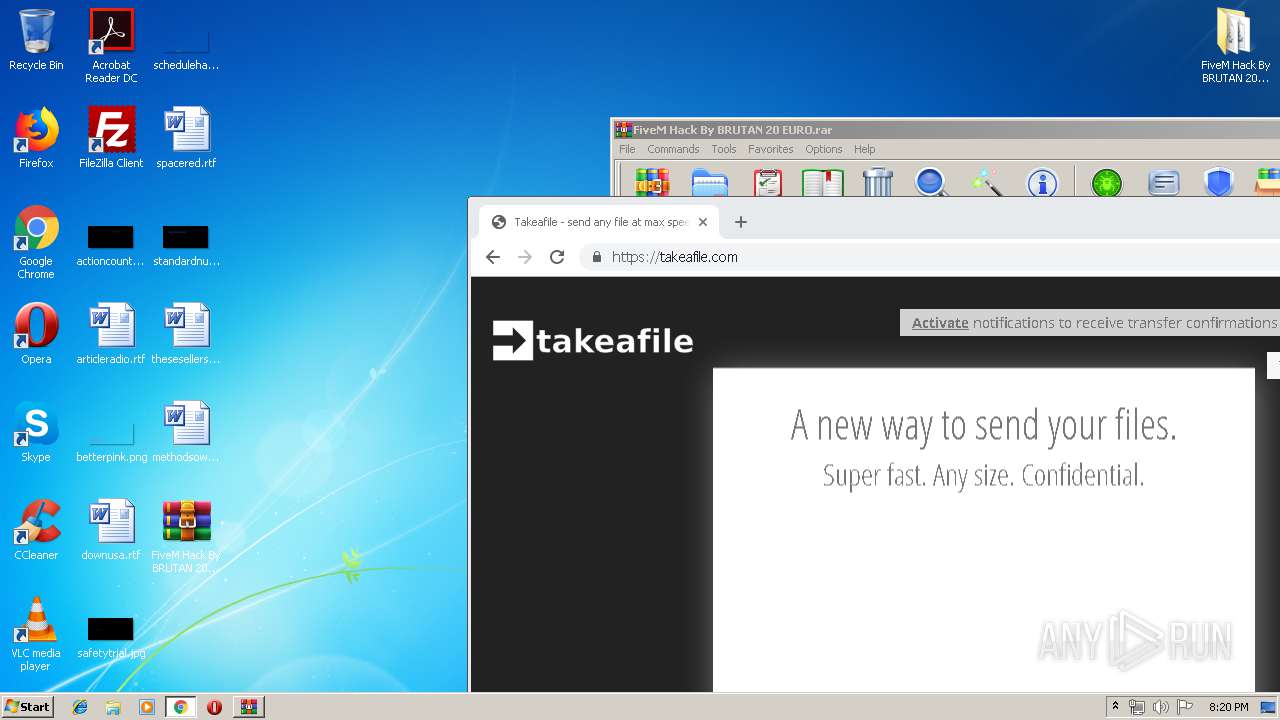
Task: Click WinRAR Info icon
Action: coord(1042,183)
